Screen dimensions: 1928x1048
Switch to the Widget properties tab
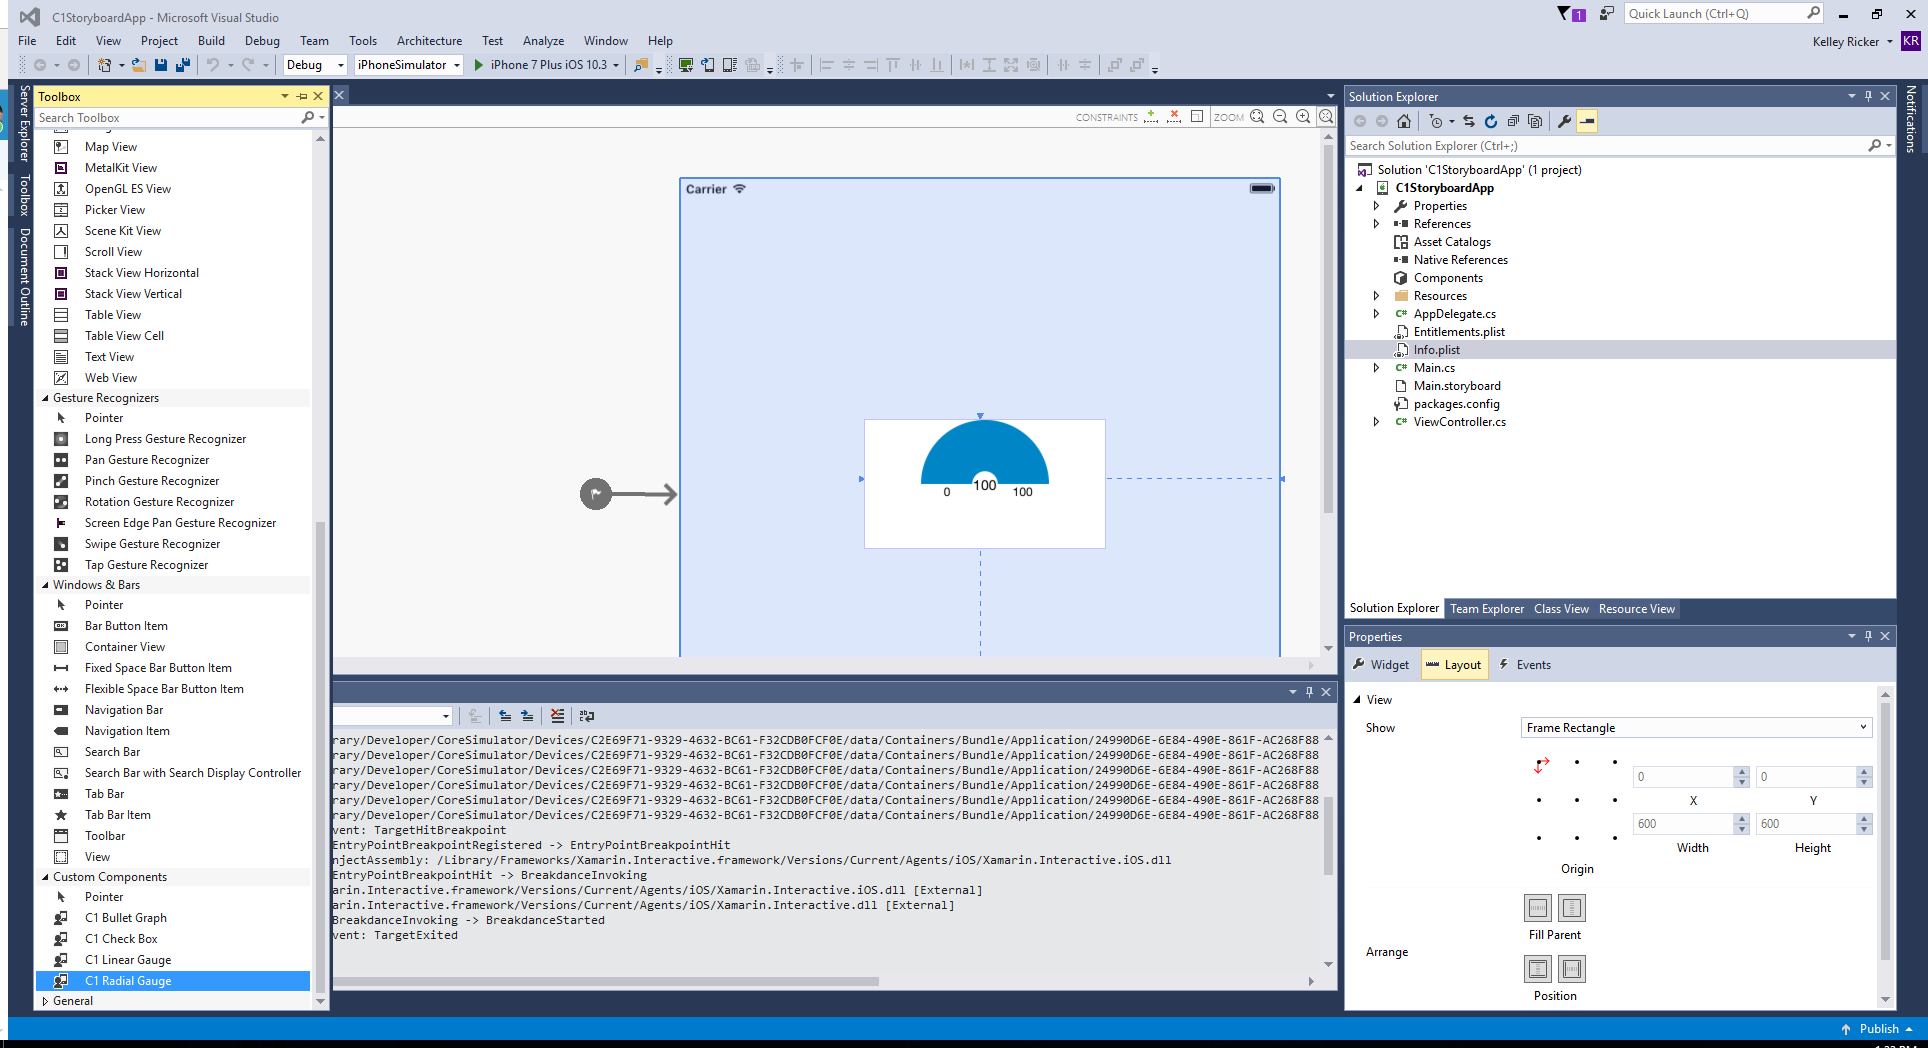(x=1381, y=665)
